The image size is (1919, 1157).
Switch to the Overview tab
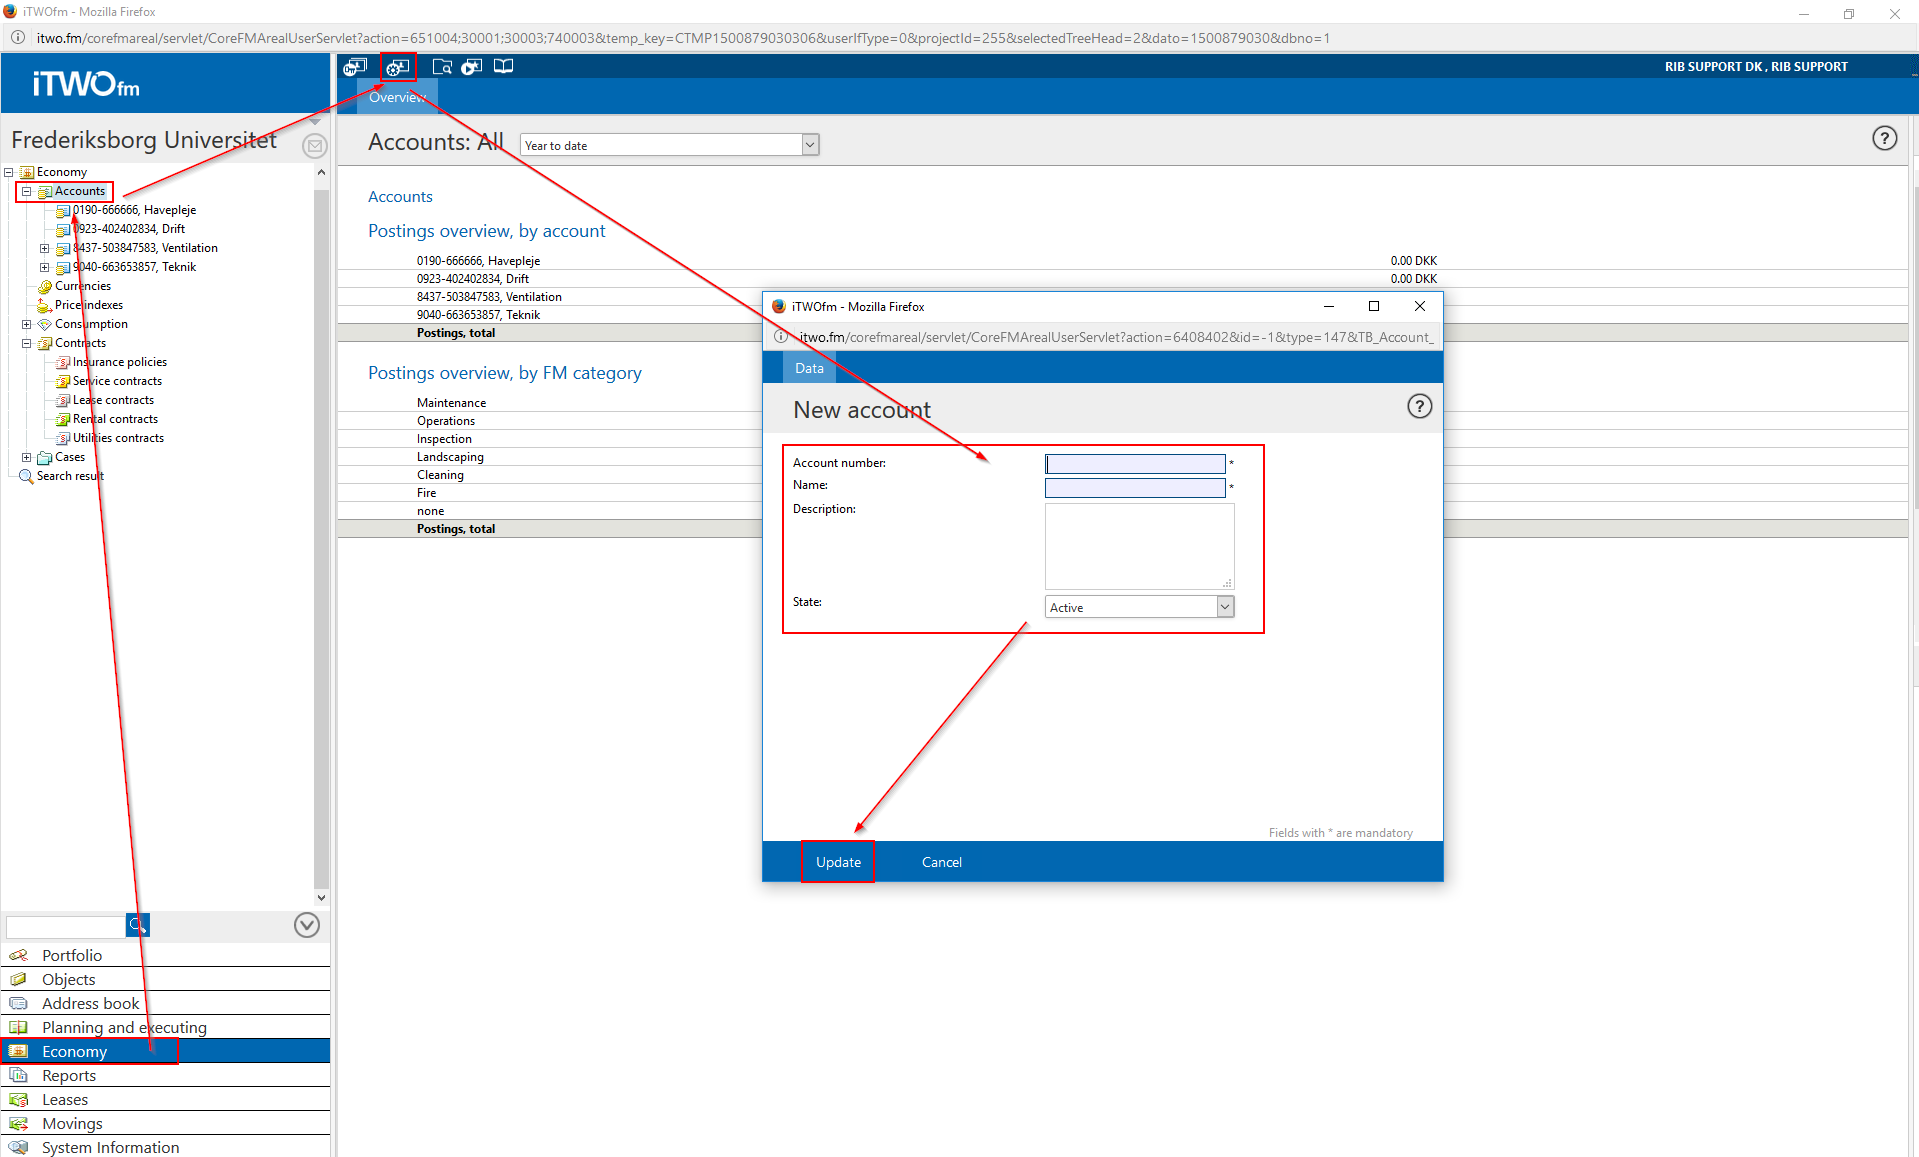[x=397, y=97]
